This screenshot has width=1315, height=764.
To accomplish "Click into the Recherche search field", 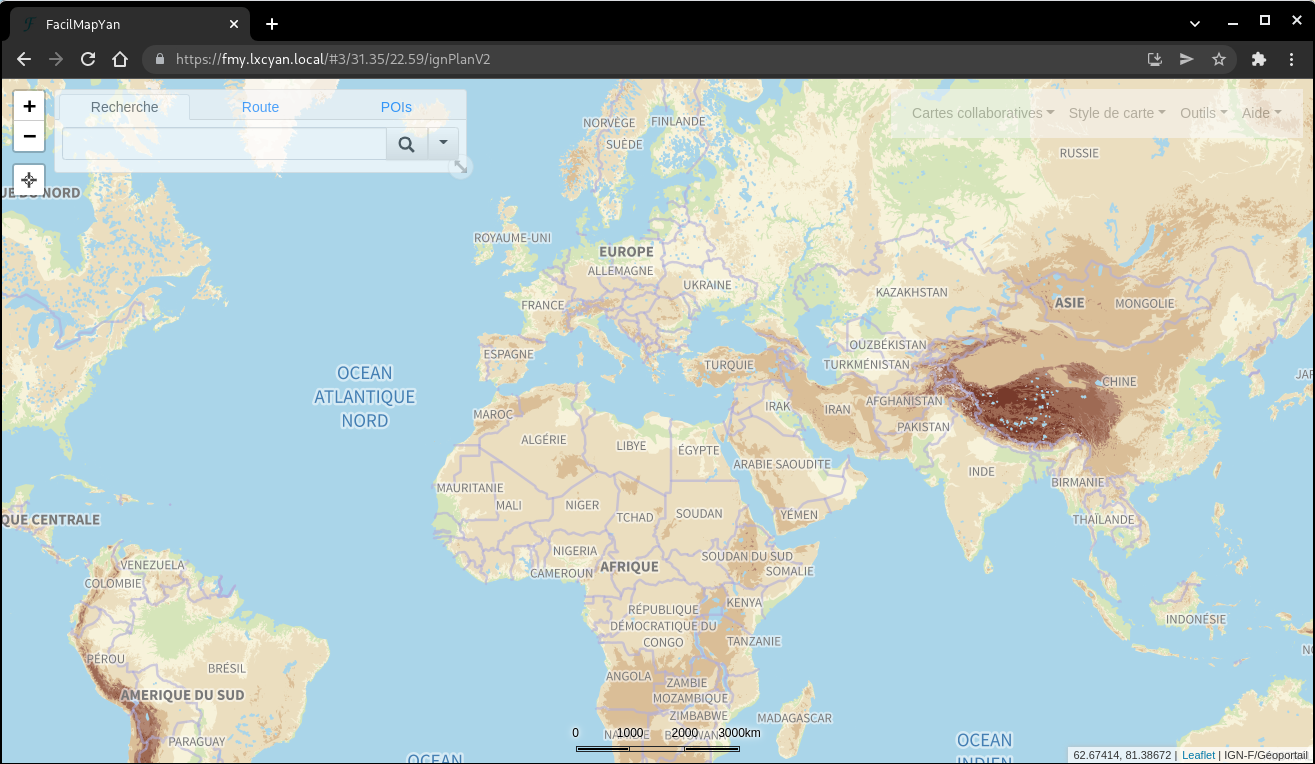I will (x=224, y=144).
